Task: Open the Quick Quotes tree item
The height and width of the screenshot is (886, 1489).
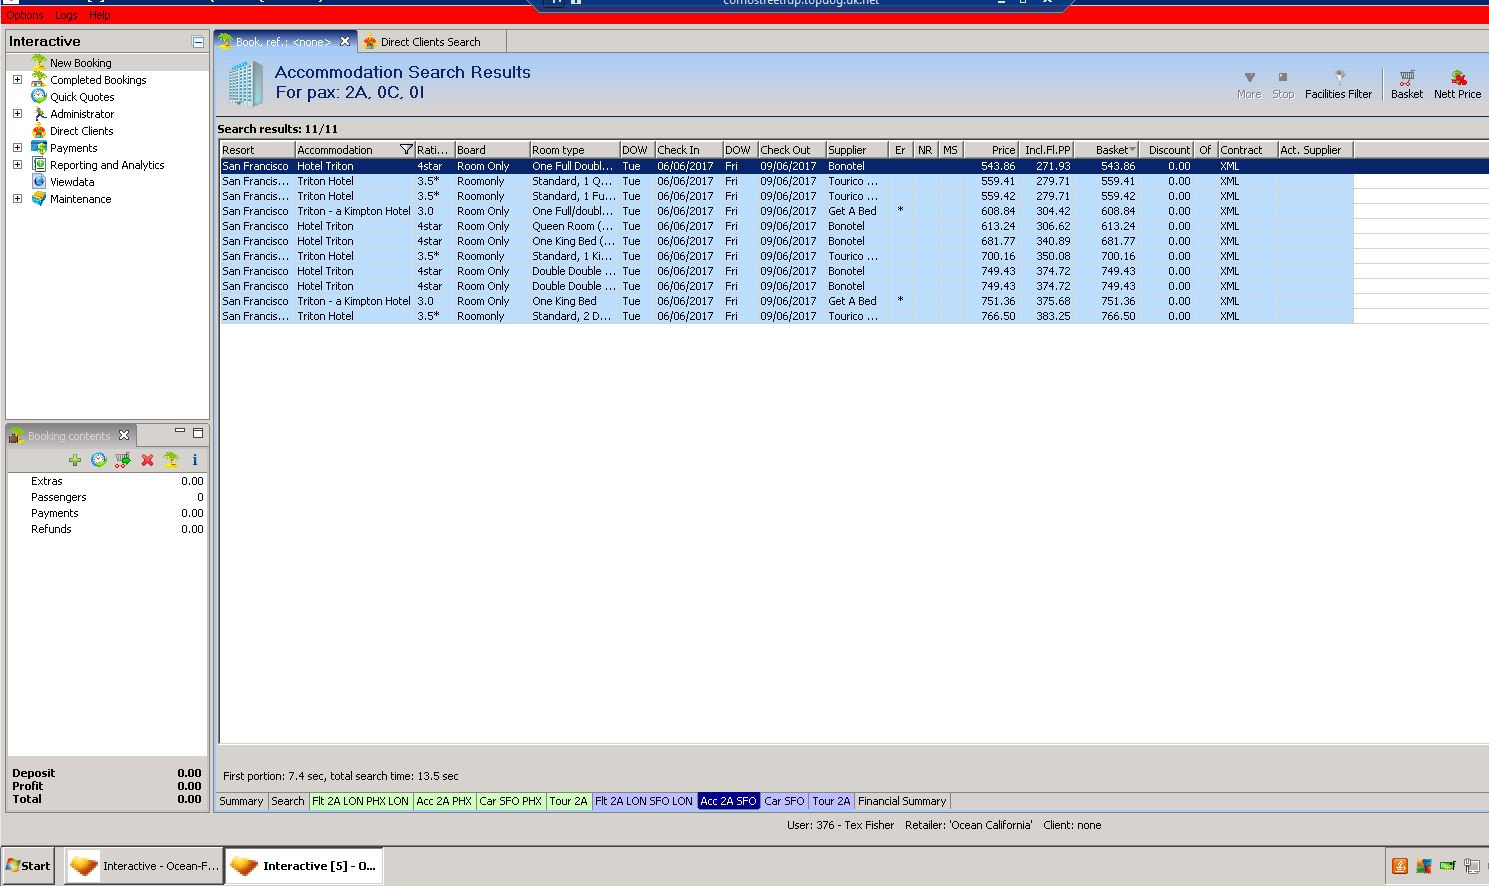Action: point(82,97)
